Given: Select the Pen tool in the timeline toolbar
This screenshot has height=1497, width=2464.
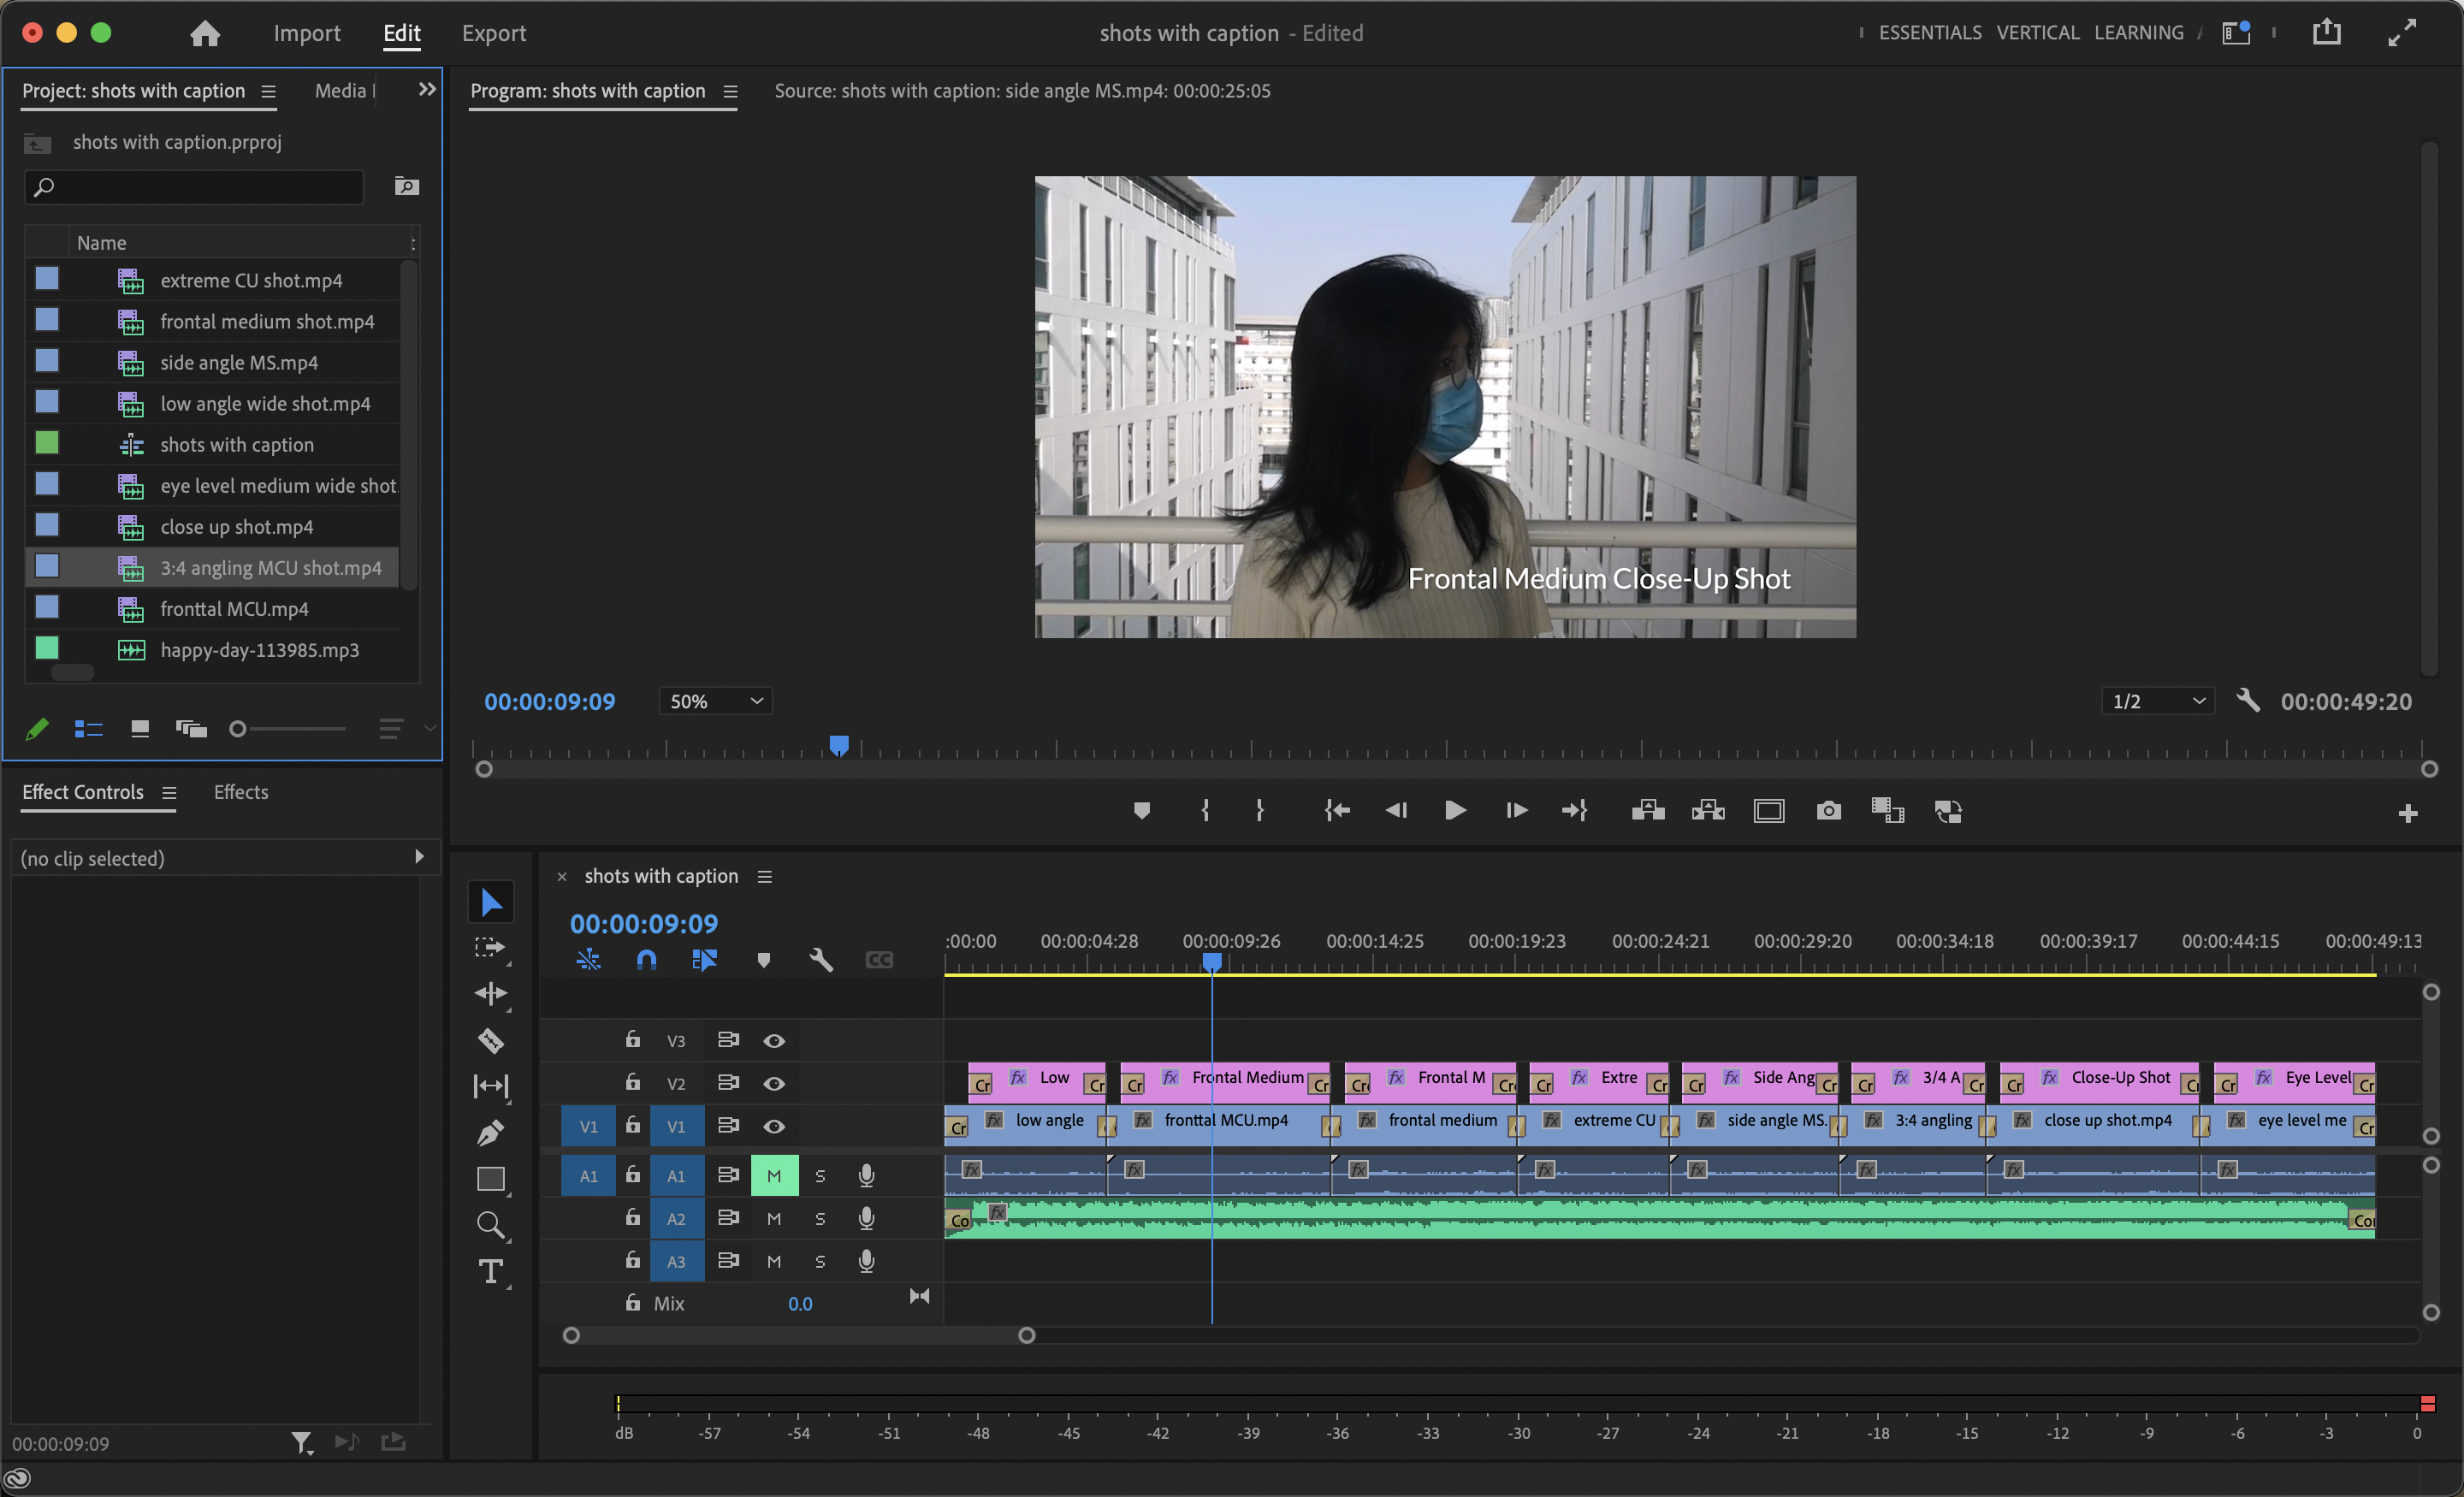Looking at the screenshot, I should (490, 1133).
